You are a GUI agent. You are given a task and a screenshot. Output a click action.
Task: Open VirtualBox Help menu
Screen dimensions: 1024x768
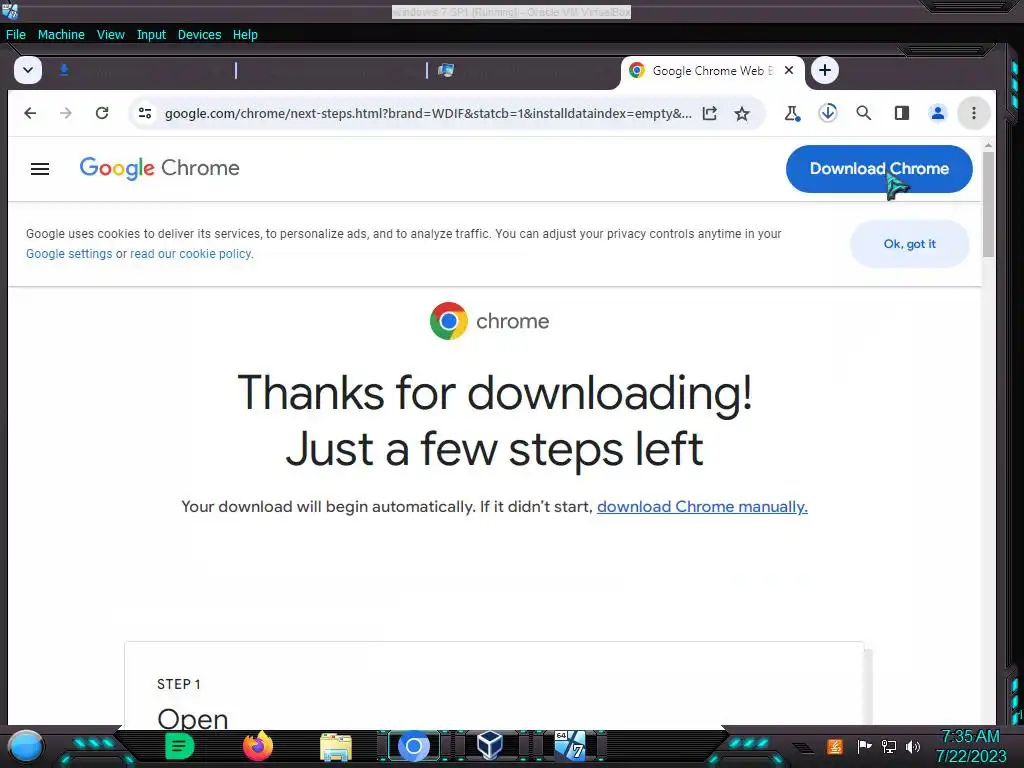point(245,35)
